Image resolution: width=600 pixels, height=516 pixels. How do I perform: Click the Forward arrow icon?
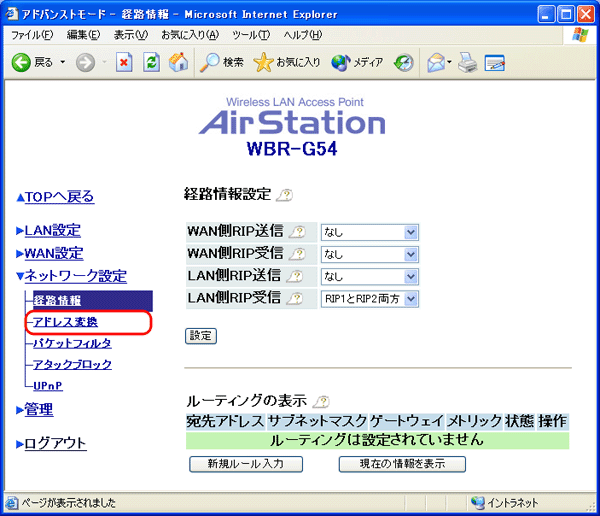coord(85,62)
